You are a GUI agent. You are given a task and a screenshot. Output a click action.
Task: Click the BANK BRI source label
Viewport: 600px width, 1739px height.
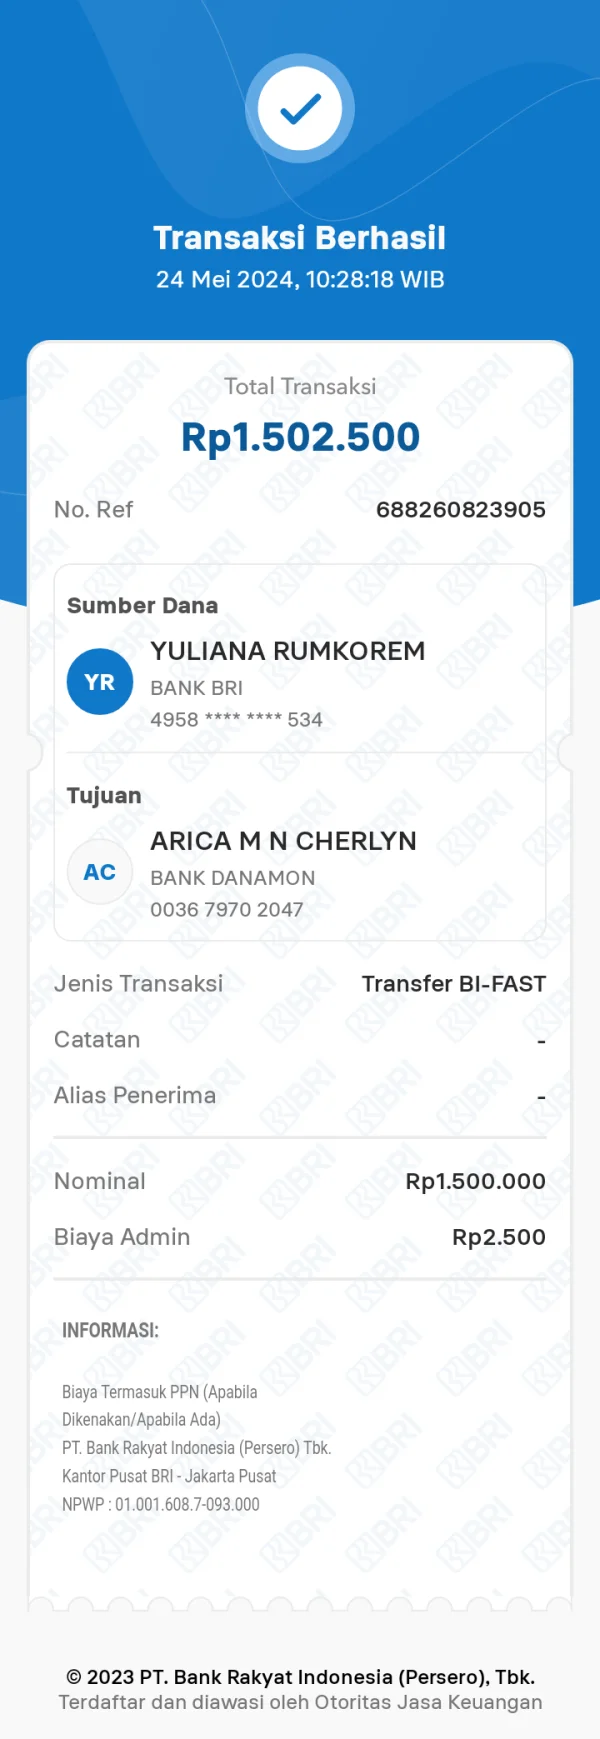point(196,688)
